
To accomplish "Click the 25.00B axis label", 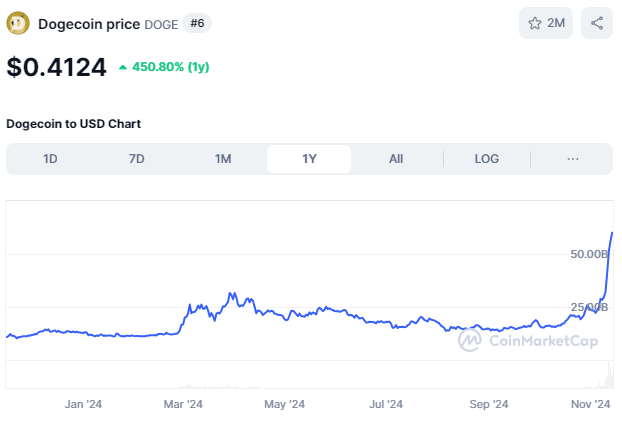I will (589, 307).
